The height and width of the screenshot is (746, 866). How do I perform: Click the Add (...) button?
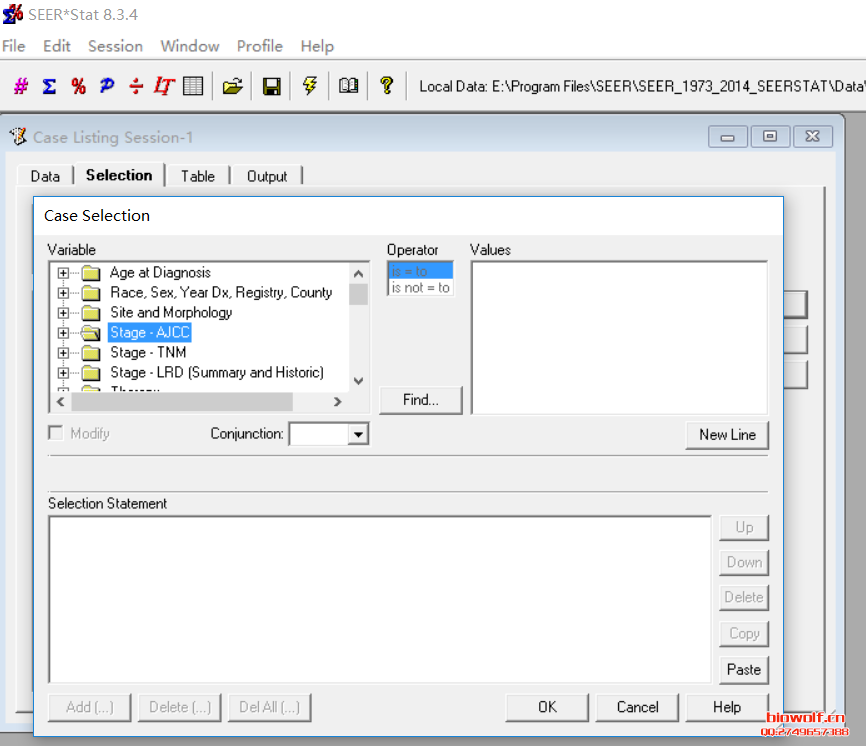pyautogui.click(x=89, y=707)
